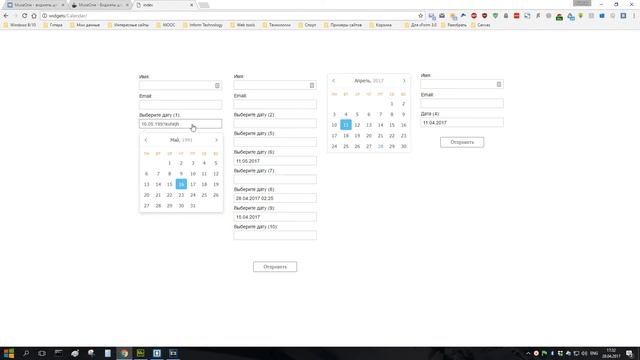Viewport: 640px width, 360px height.
Task: Focus the Выберите дату (5) input
Action: [x=275, y=142]
